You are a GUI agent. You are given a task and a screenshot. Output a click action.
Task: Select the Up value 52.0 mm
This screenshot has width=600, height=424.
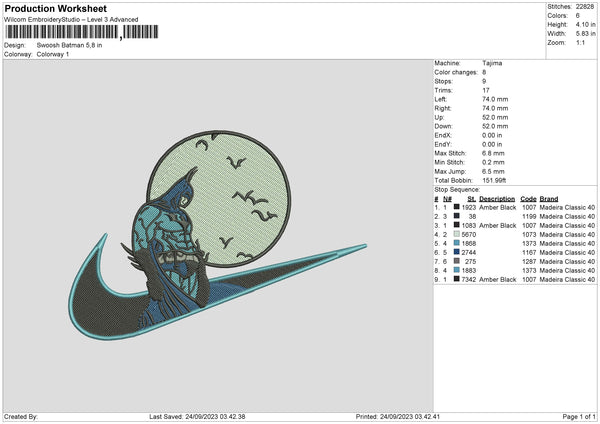pos(495,117)
